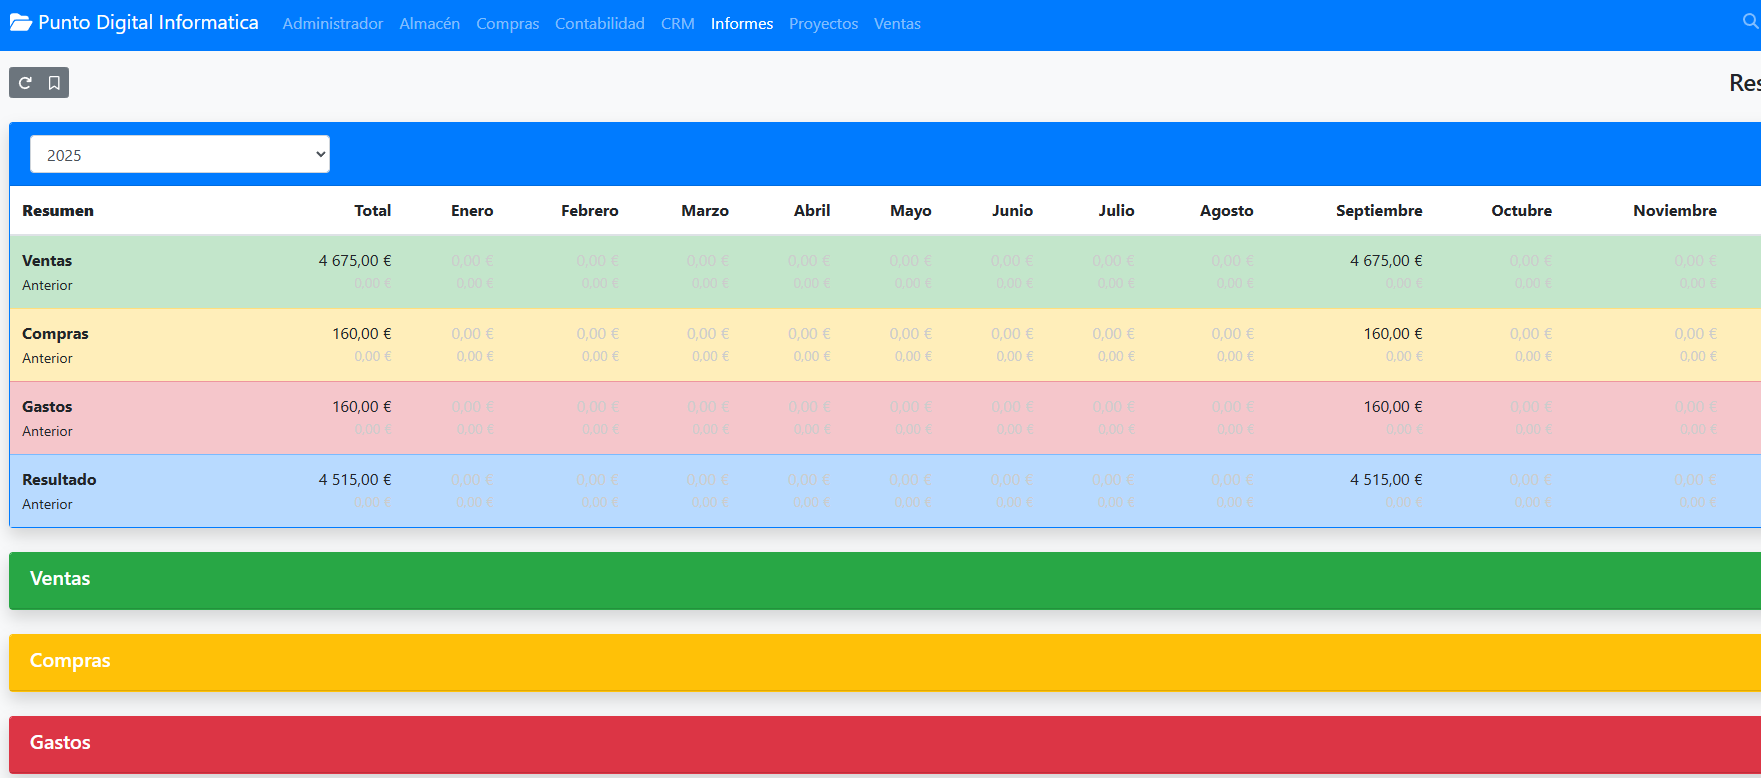The width and height of the screenshot is (1761, 778).
Task: Open the Proyectos menu
Action: (824, 24)
